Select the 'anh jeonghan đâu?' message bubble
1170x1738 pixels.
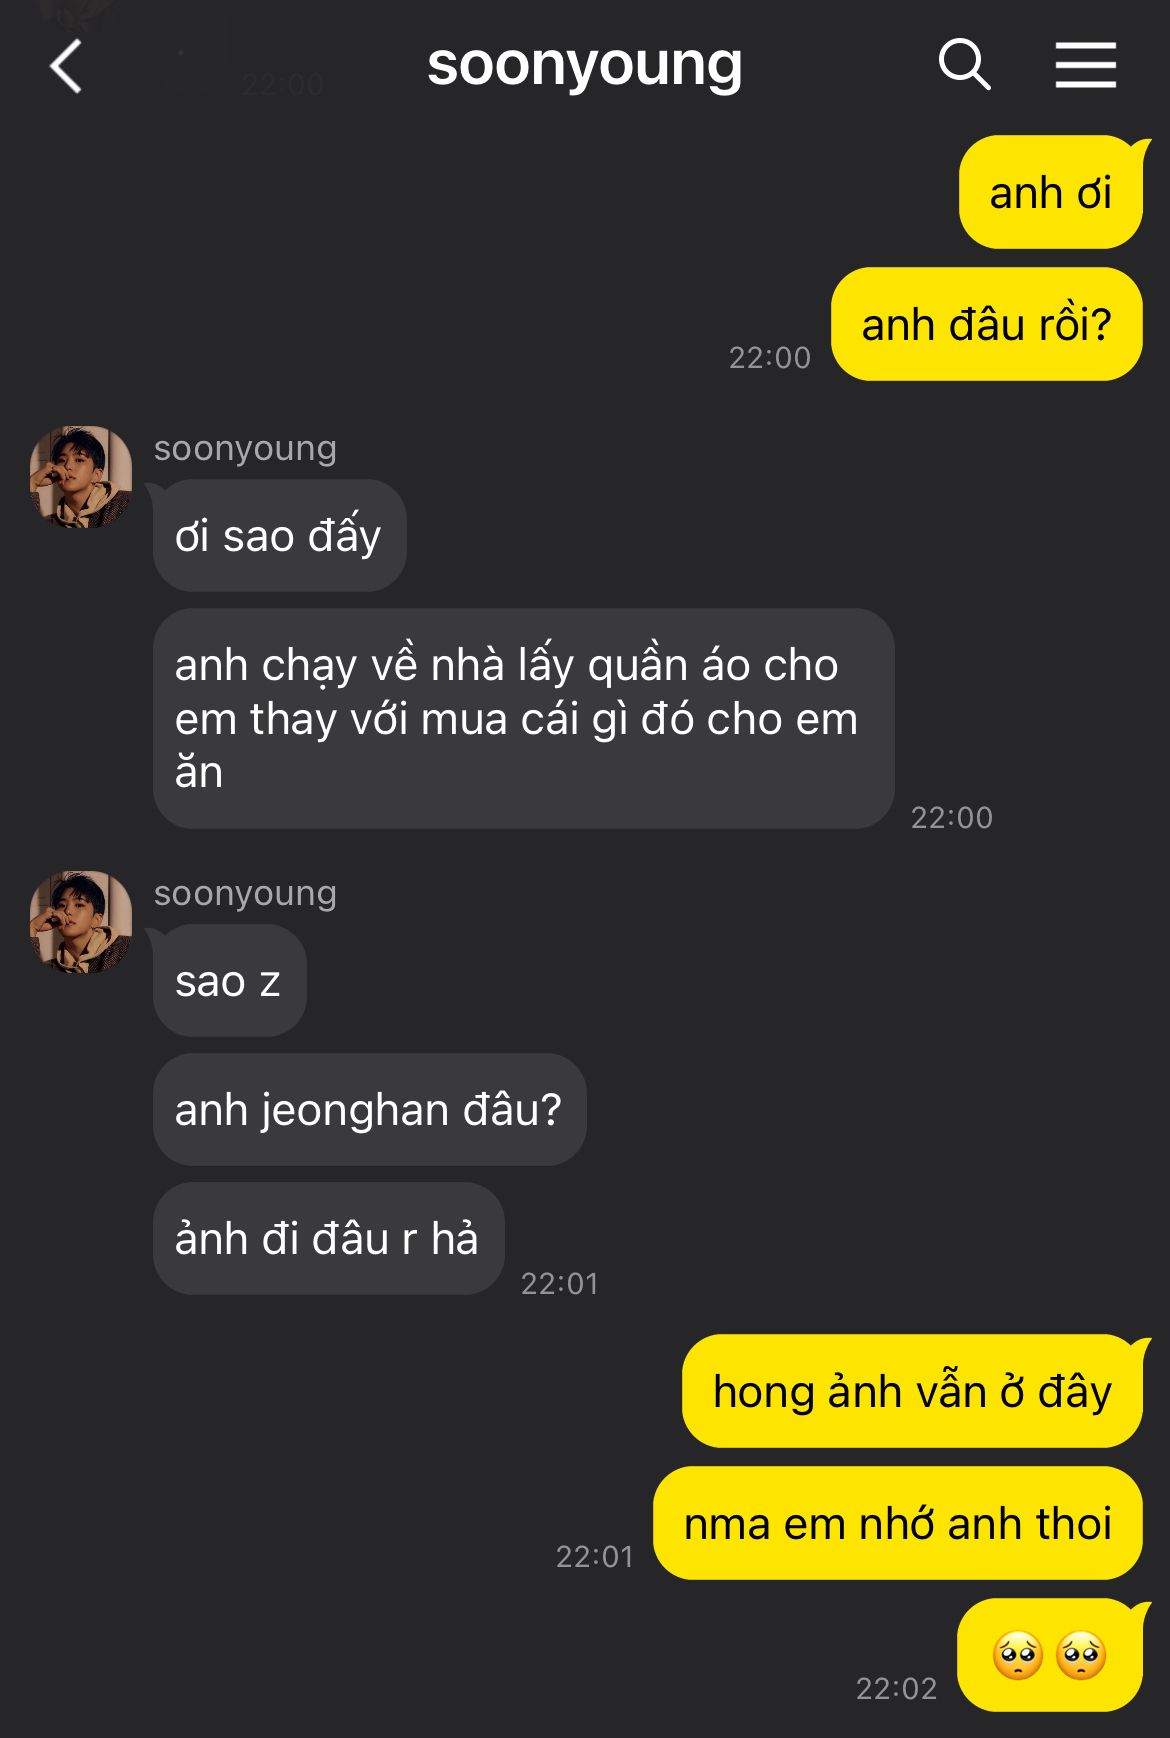click(369, 1109)
